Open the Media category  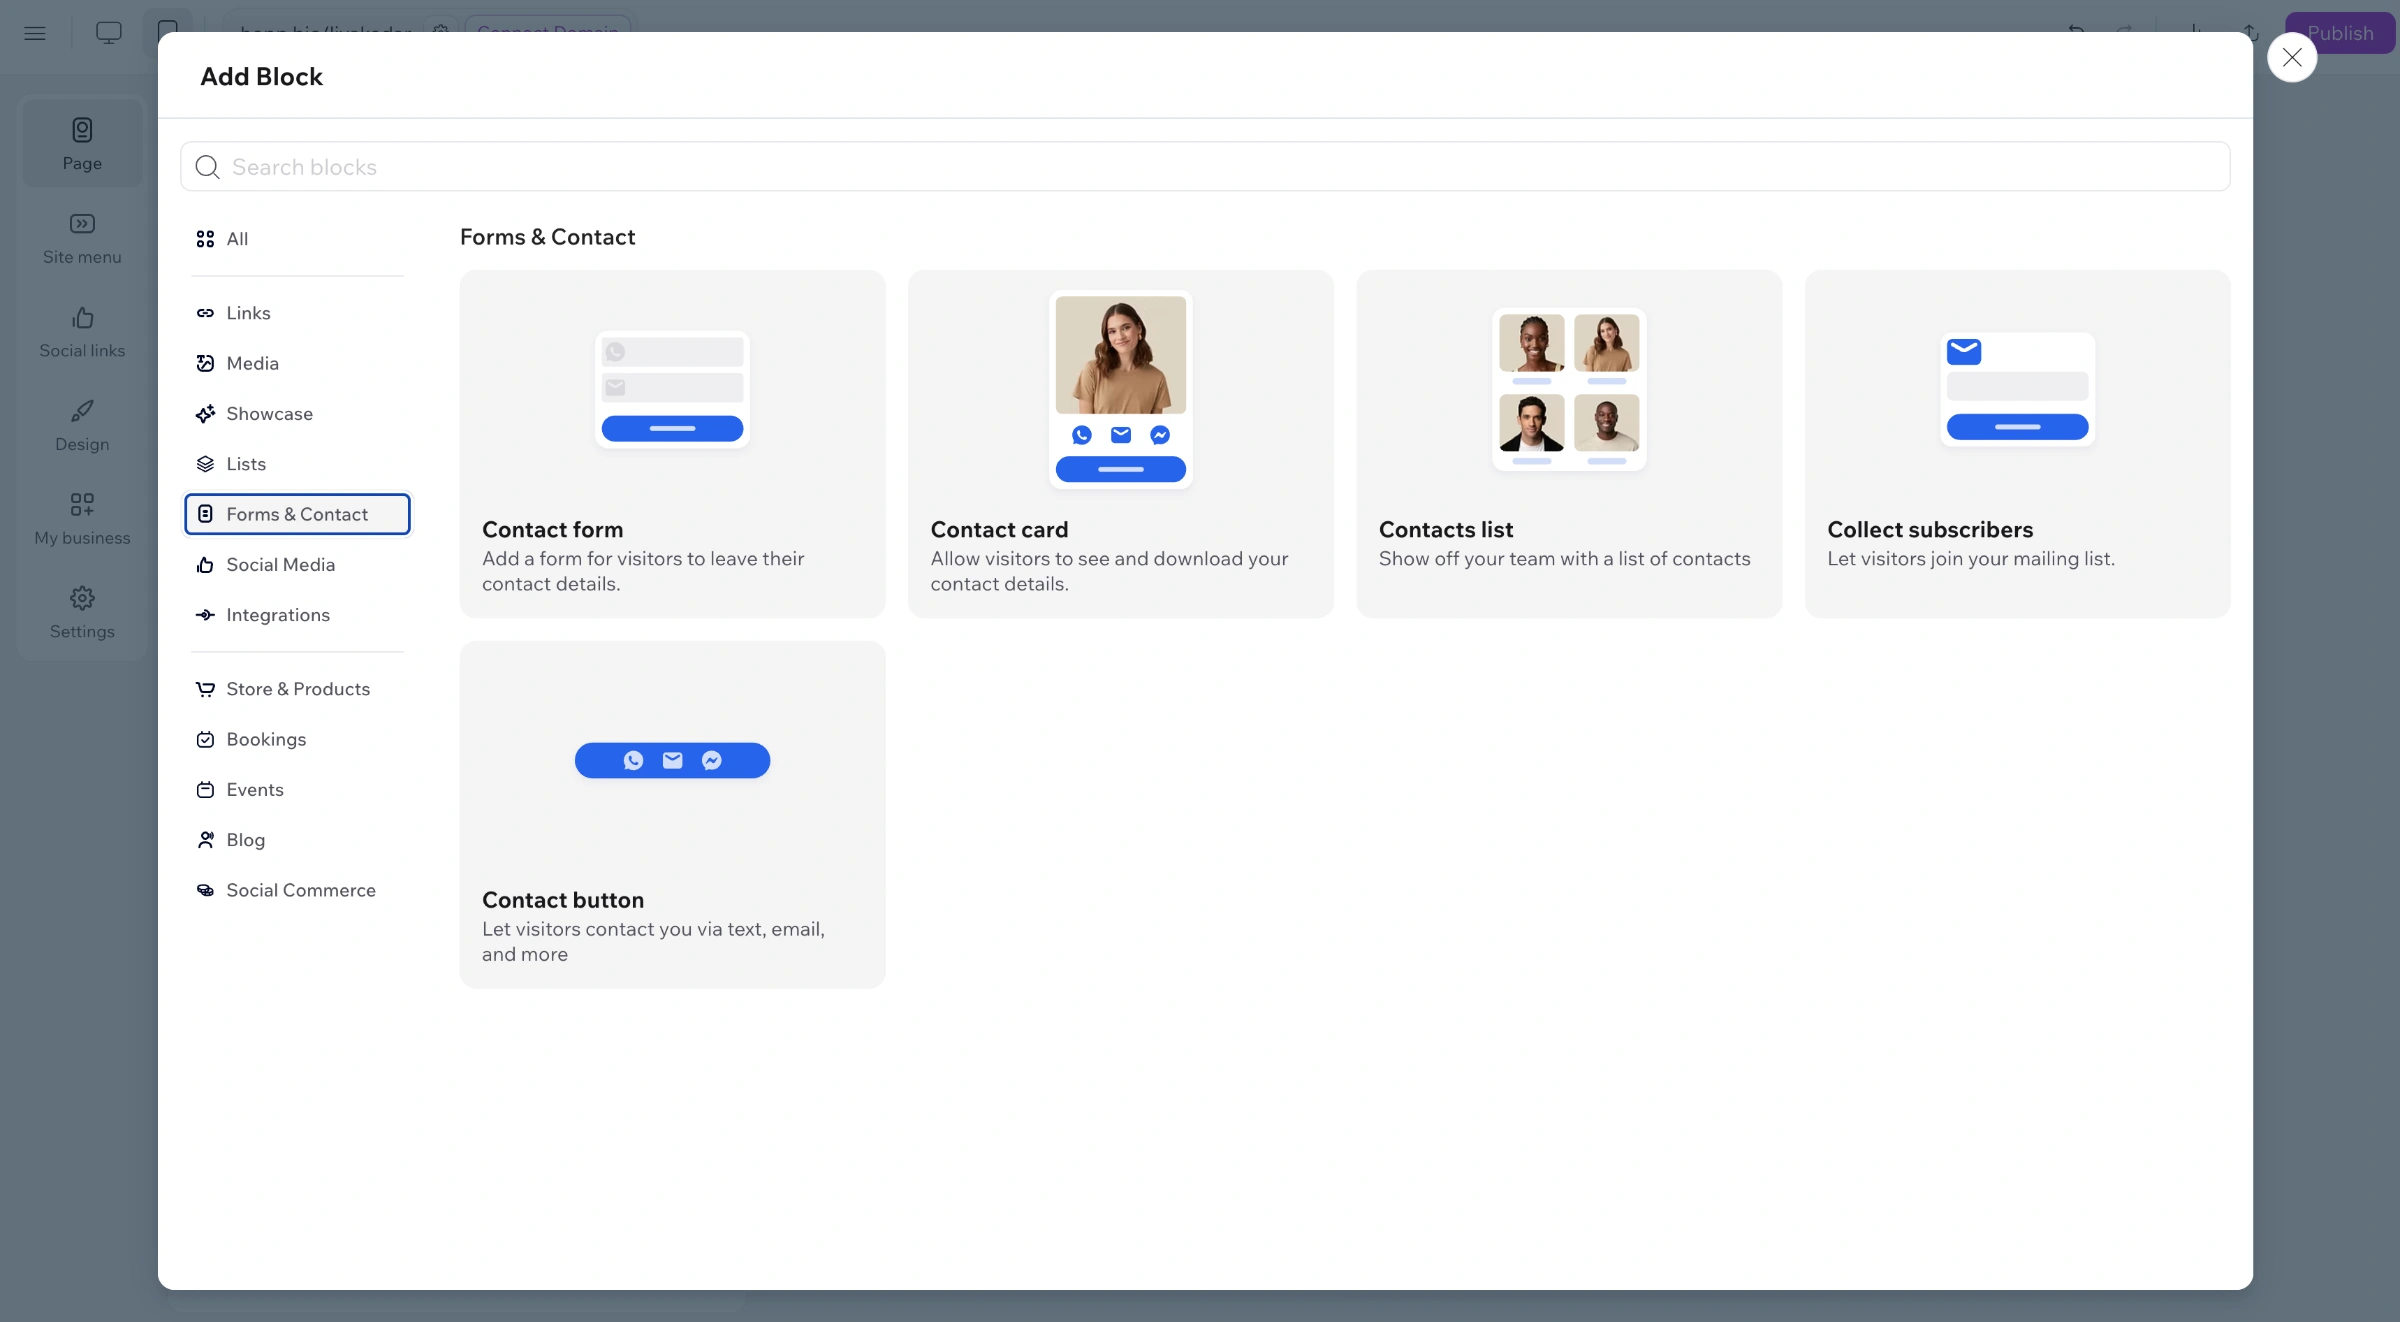[297, 363]
